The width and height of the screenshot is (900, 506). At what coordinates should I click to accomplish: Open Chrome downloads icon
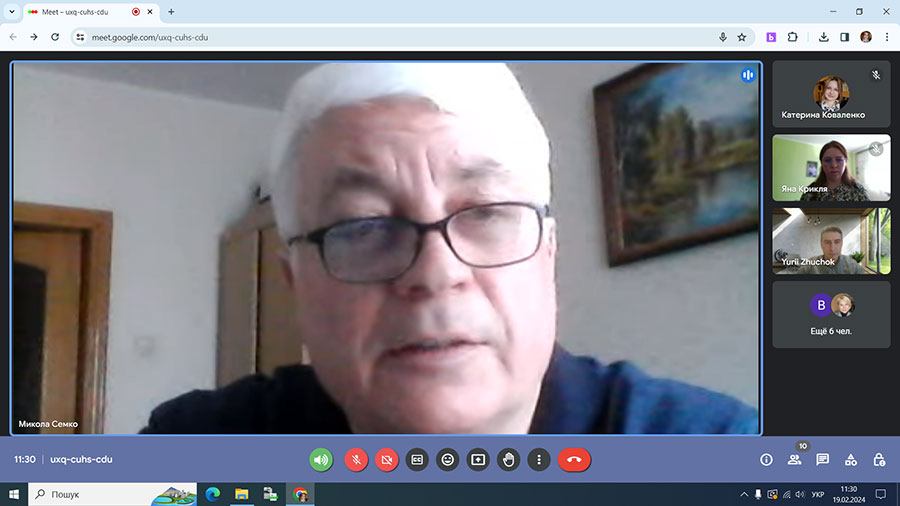tap(823, 37)
